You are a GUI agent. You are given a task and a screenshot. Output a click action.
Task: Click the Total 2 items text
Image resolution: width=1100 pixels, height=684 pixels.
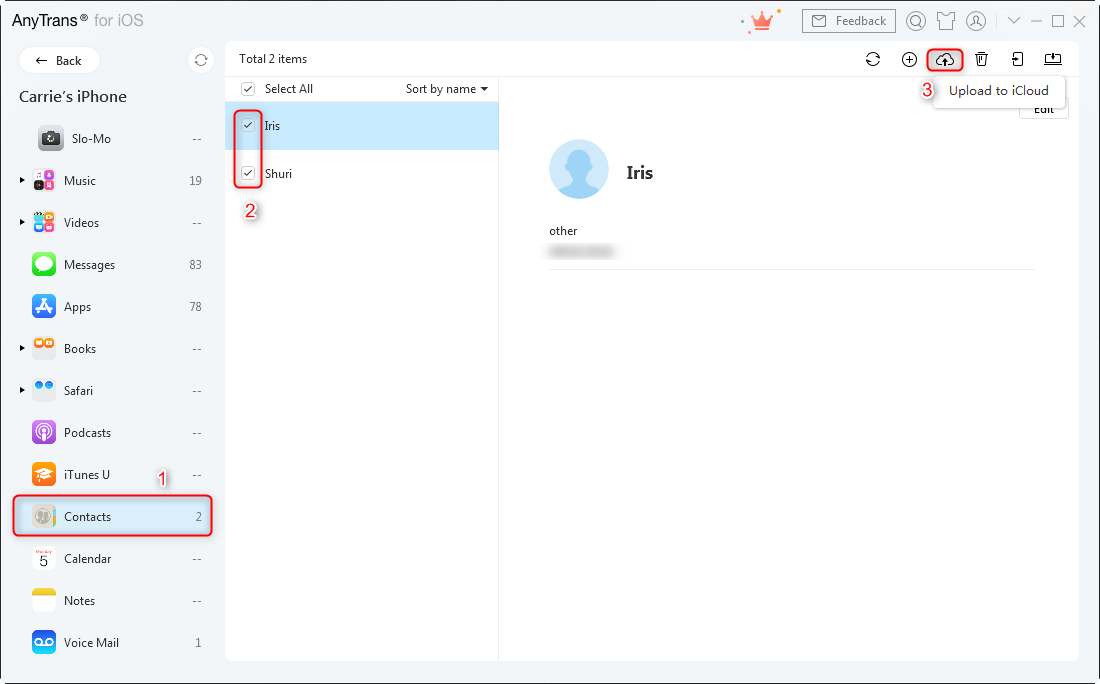[273, 59]
